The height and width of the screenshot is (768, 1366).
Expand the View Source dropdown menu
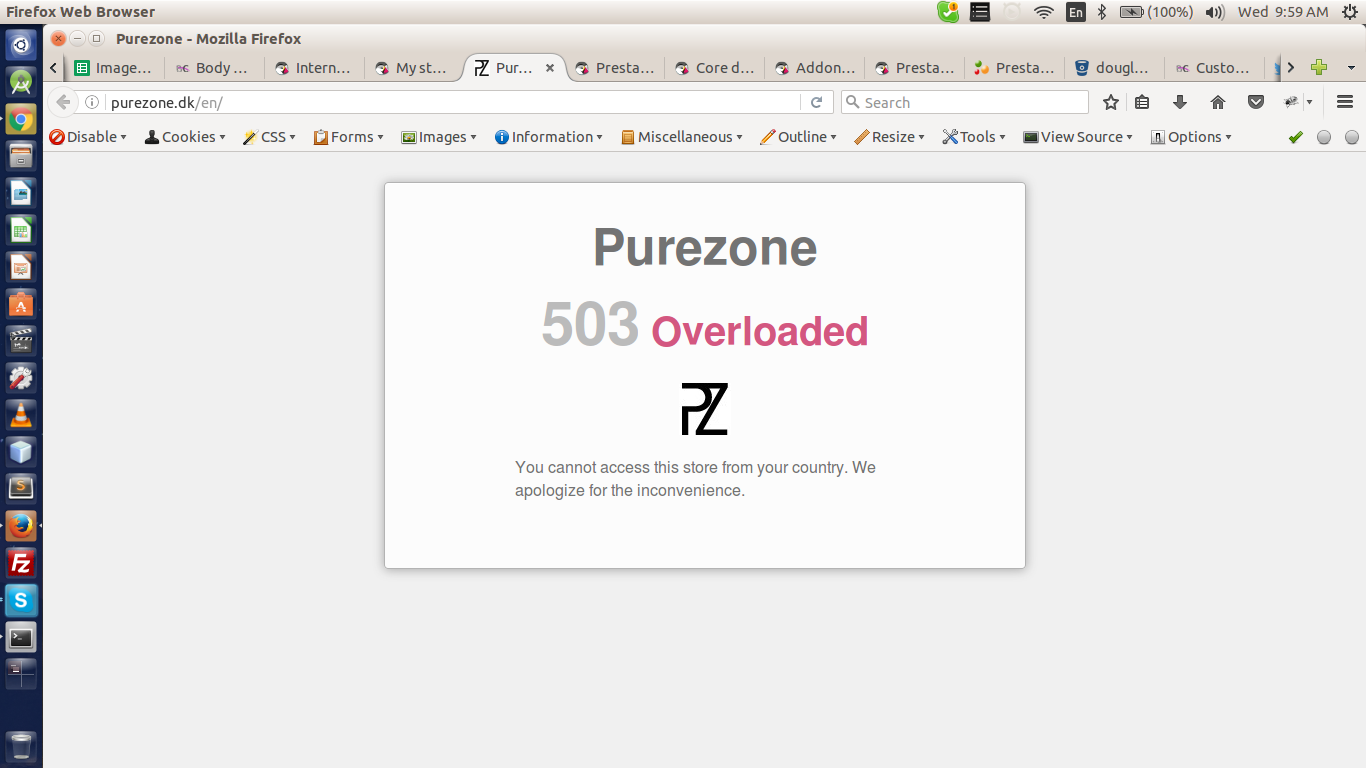[x=1078, y=137]
